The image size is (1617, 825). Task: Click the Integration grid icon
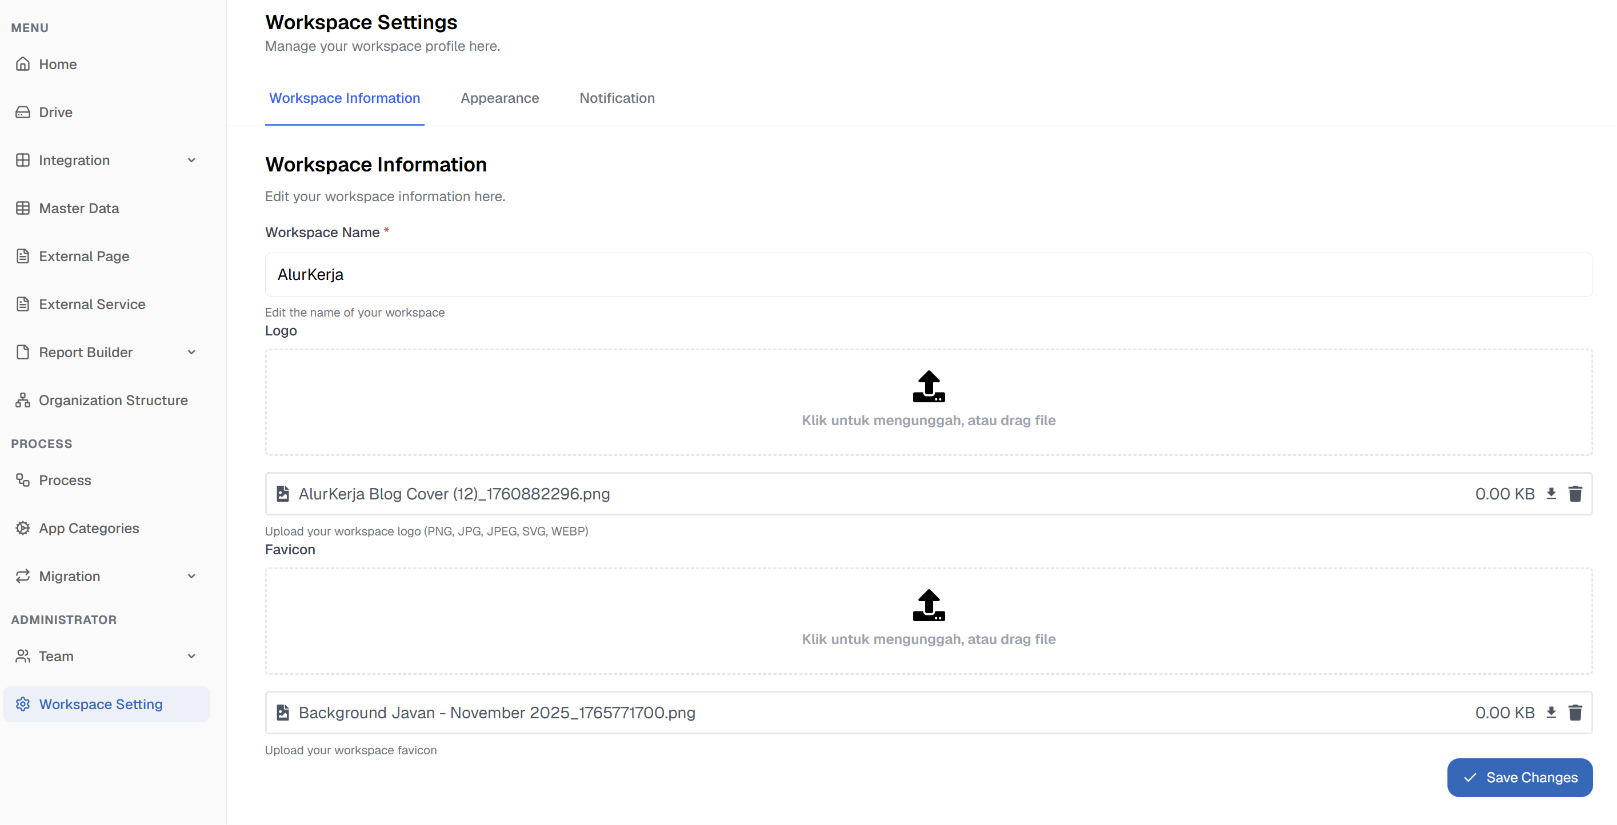point(23,160)
